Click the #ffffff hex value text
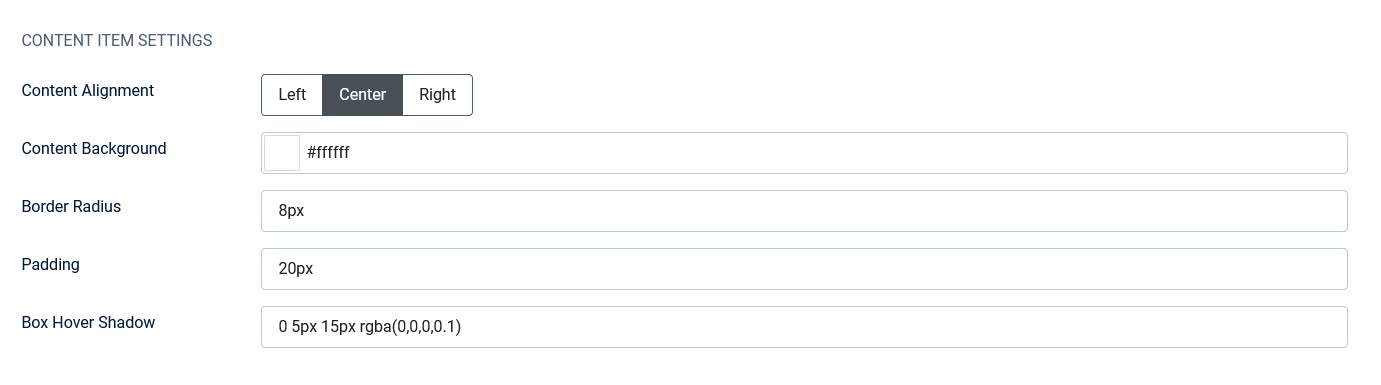The width and height of the screenshot is (1381, 385). [x=328, y=153]
